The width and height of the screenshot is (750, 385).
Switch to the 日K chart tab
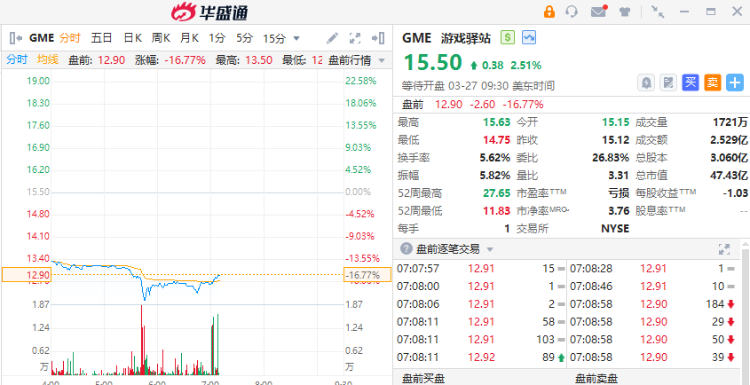tap(132, 38)
